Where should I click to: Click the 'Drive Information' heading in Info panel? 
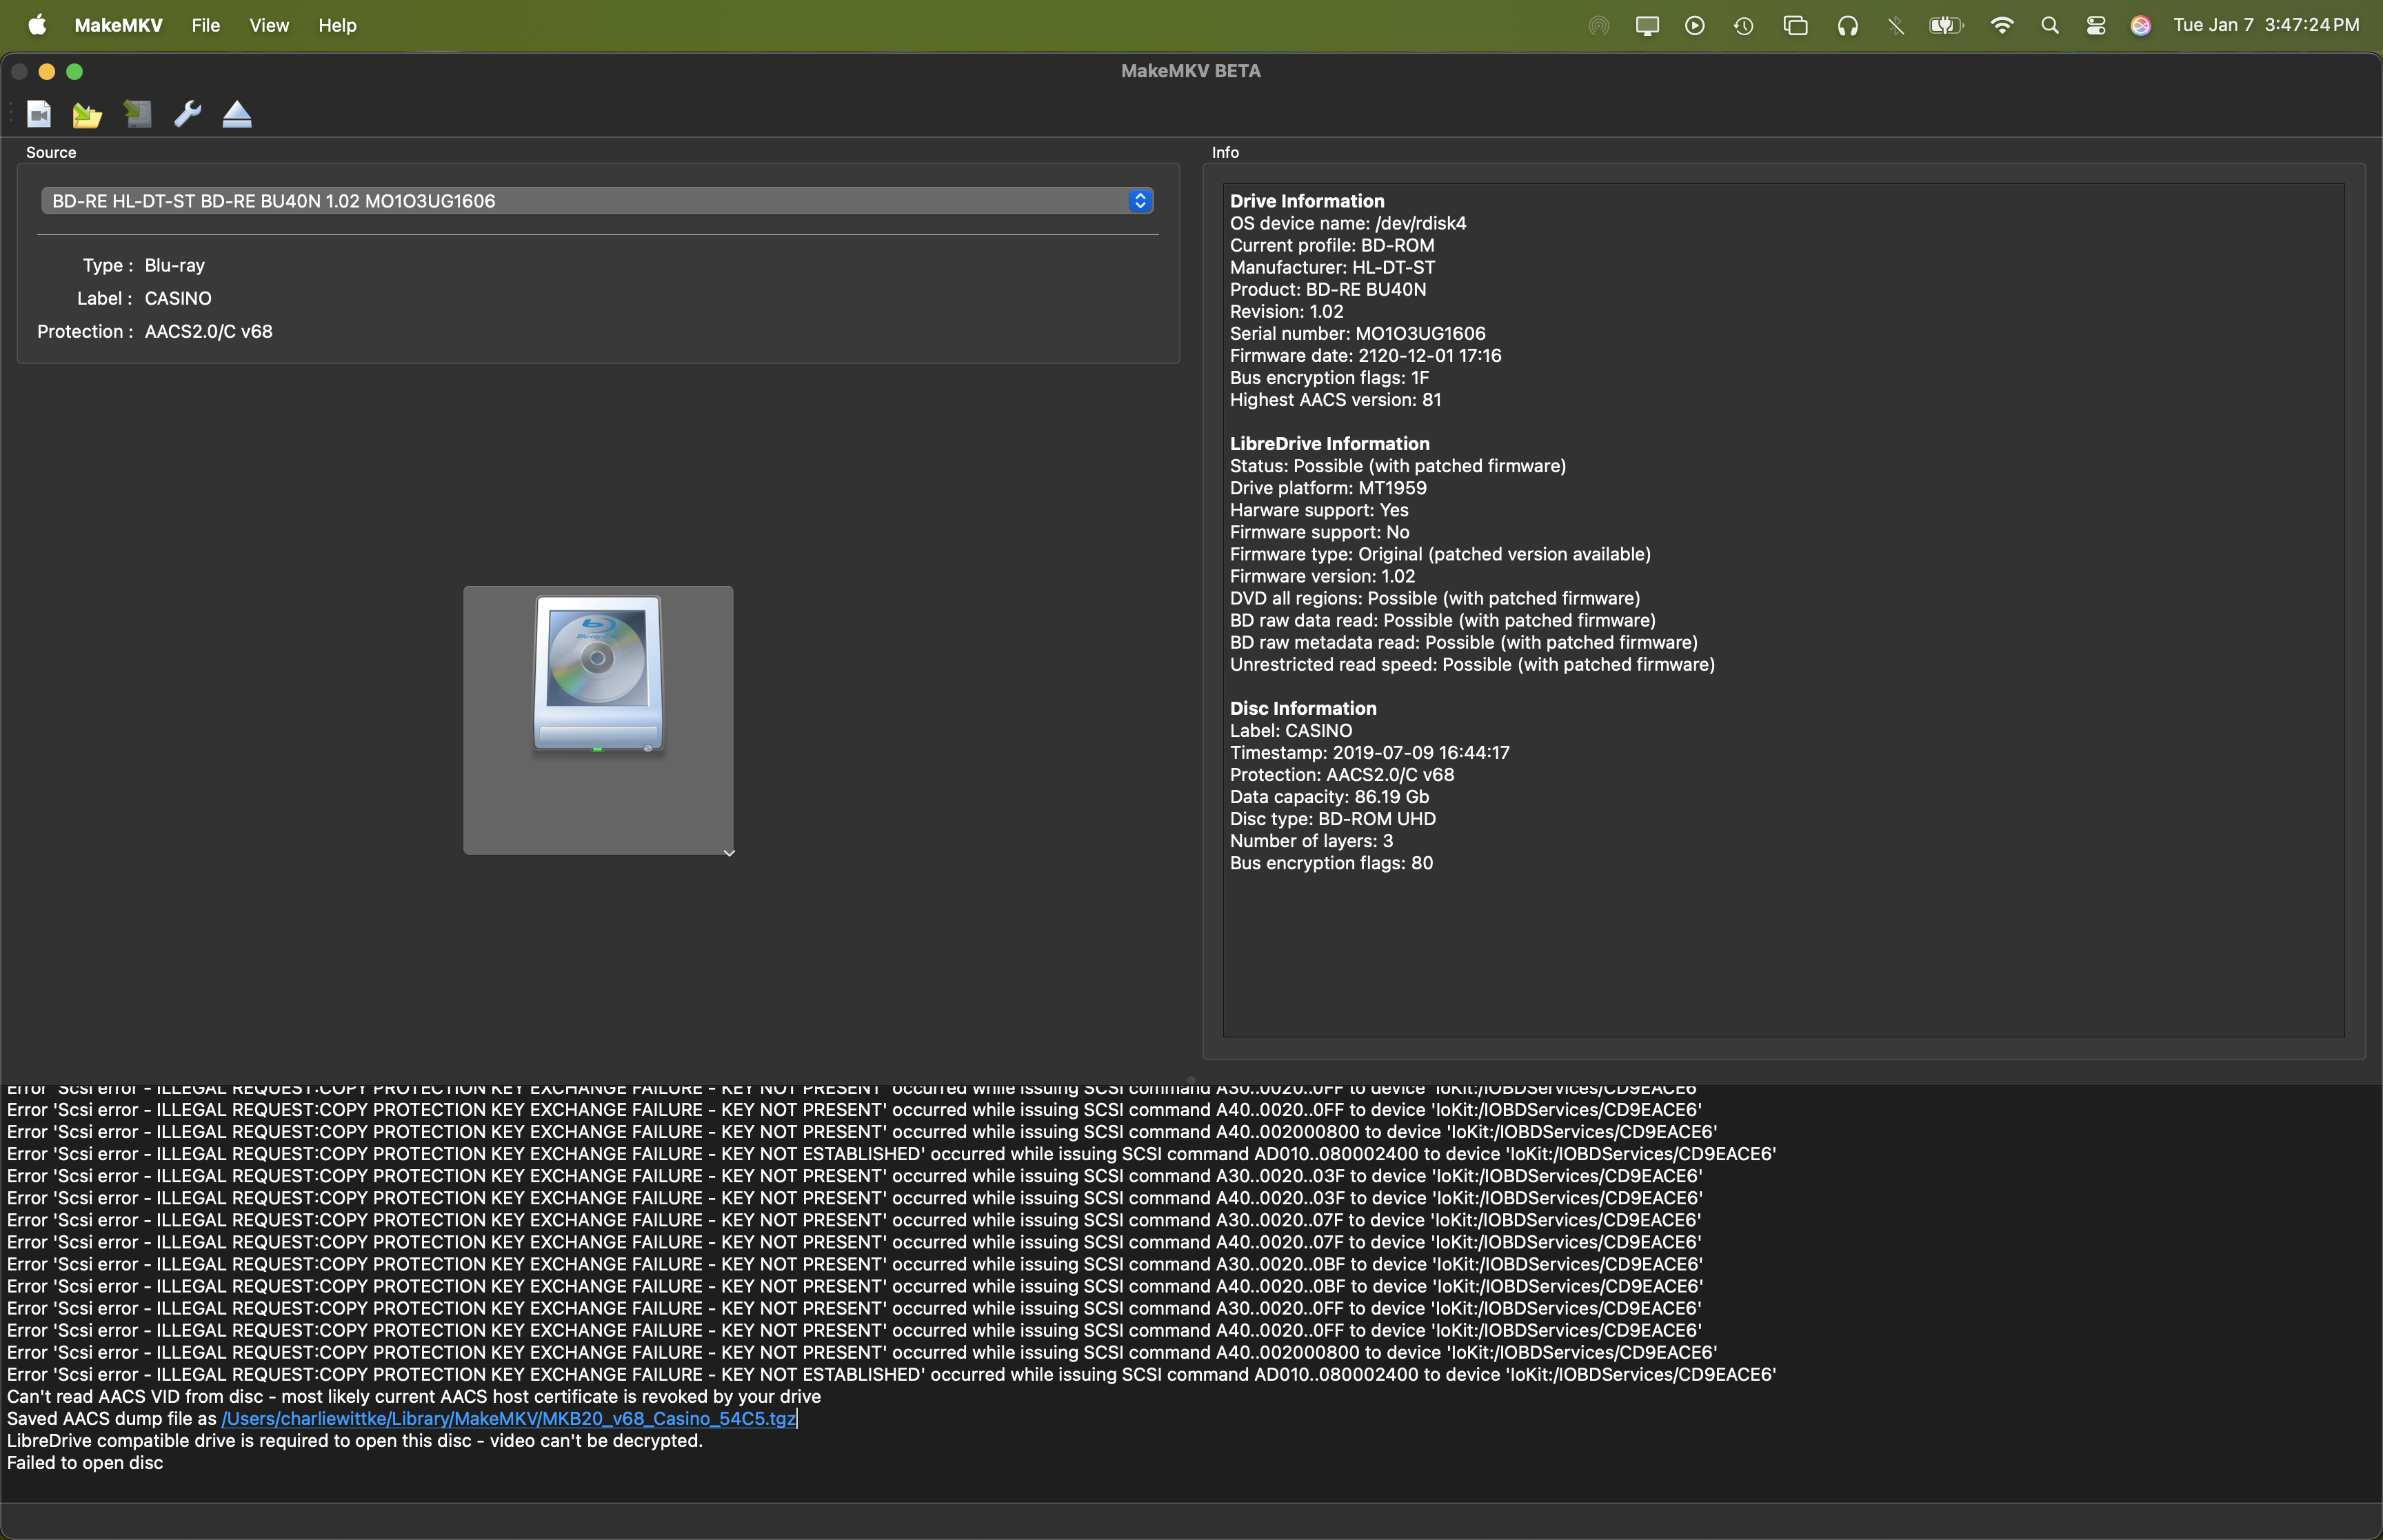1307,201
